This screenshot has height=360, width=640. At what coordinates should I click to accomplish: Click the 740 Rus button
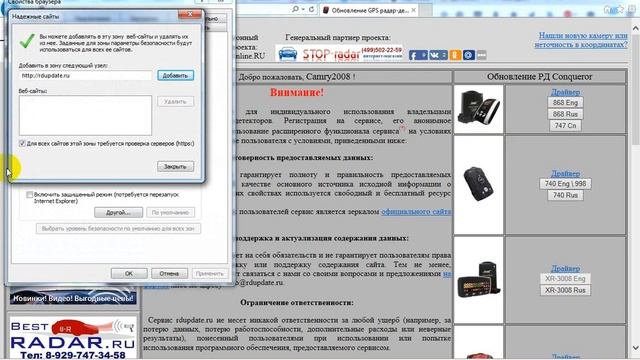pos(565,195)
